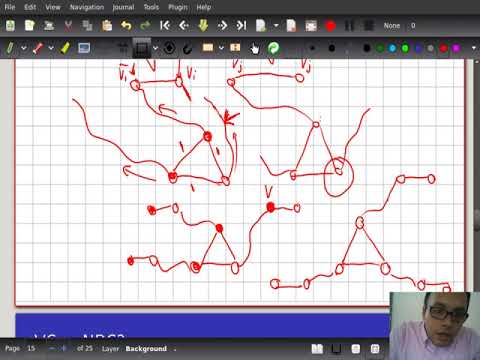Image resolution: width=480 pixels, height=360 pixels.
Task: Open the Edit menu
Action: click(x=30, y=7)
